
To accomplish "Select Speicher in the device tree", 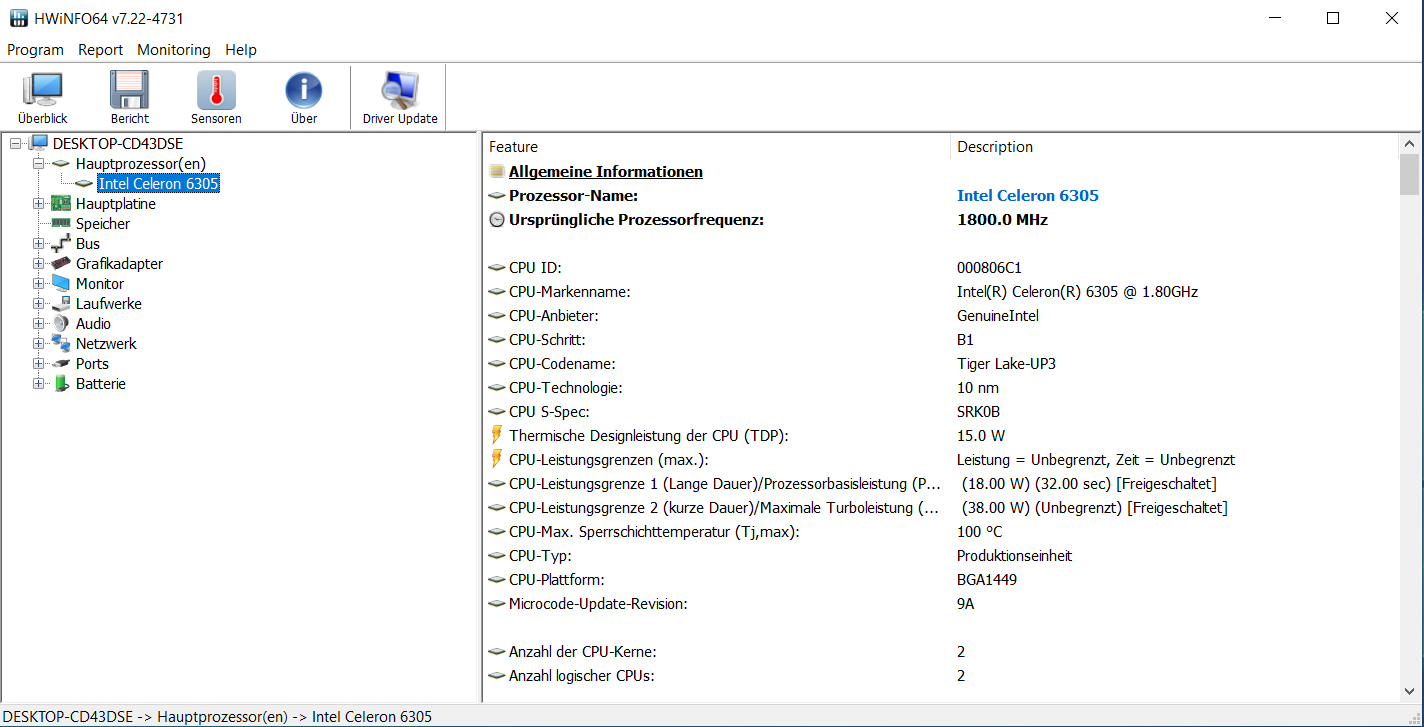I will pos(103,224).
